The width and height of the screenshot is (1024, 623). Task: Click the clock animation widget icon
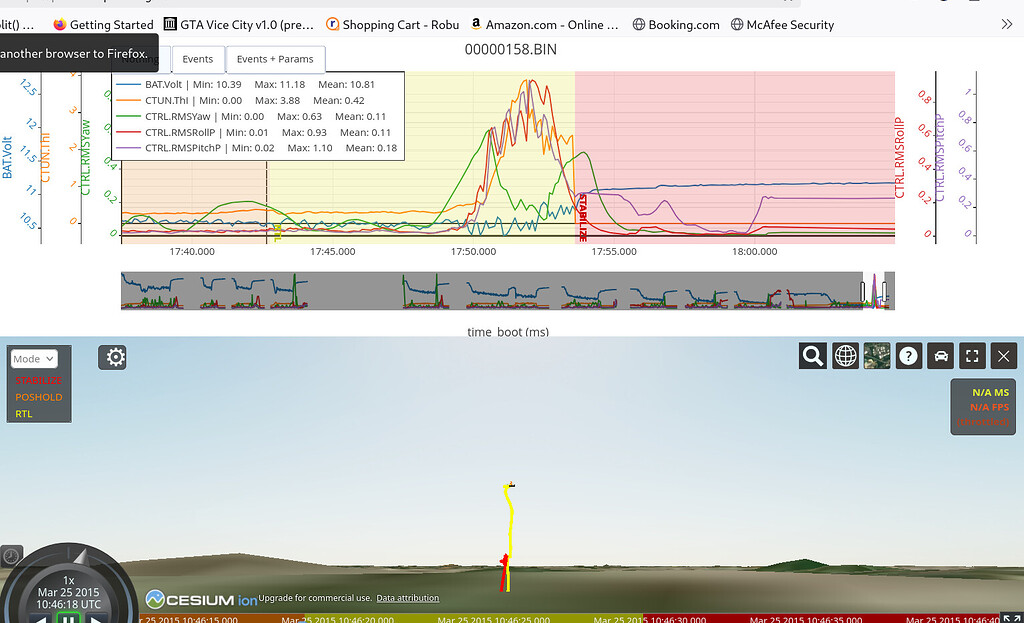pyautogui.click(x=10, y=555)
